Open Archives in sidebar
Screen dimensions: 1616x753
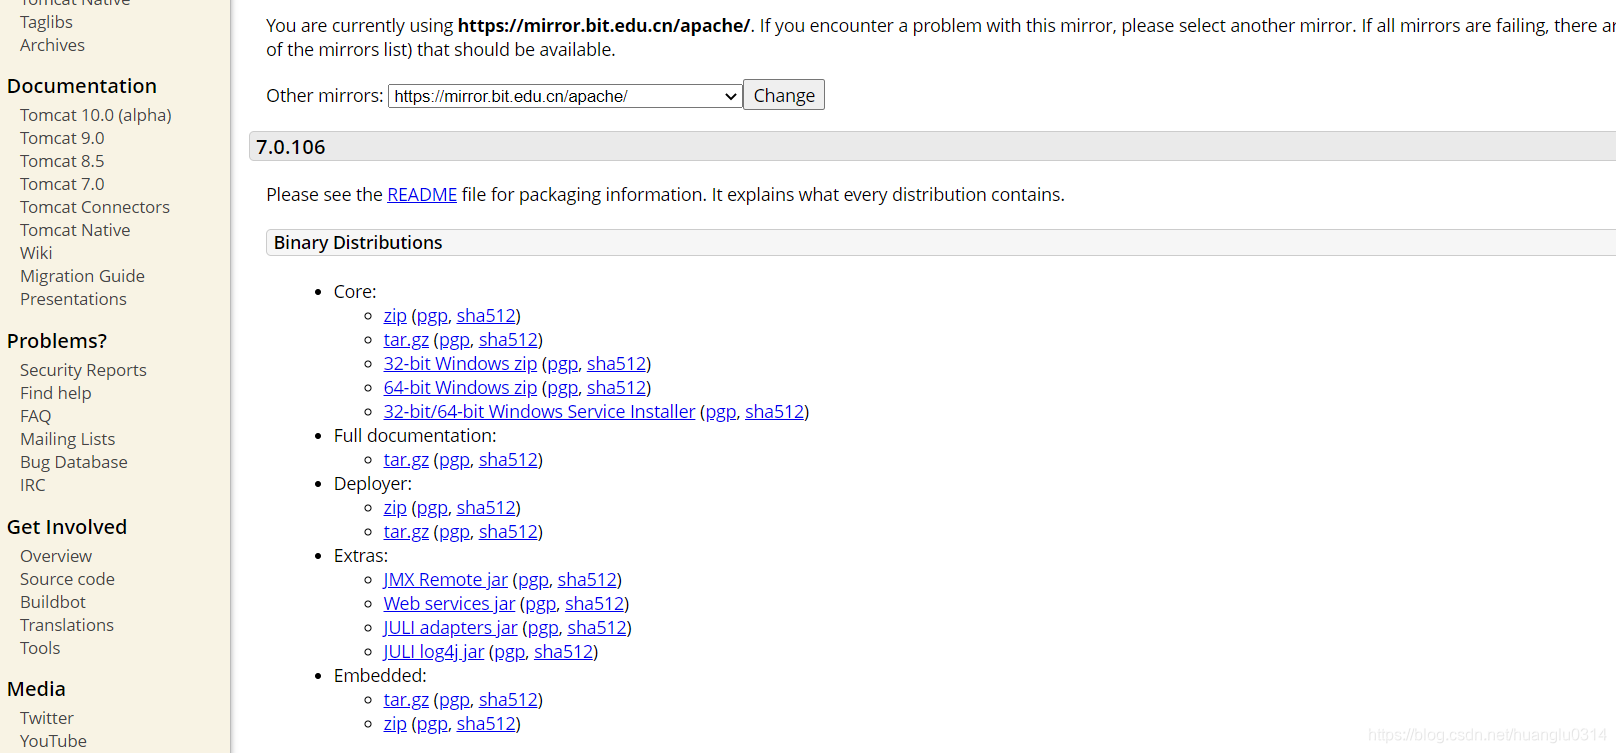[52, 45]
